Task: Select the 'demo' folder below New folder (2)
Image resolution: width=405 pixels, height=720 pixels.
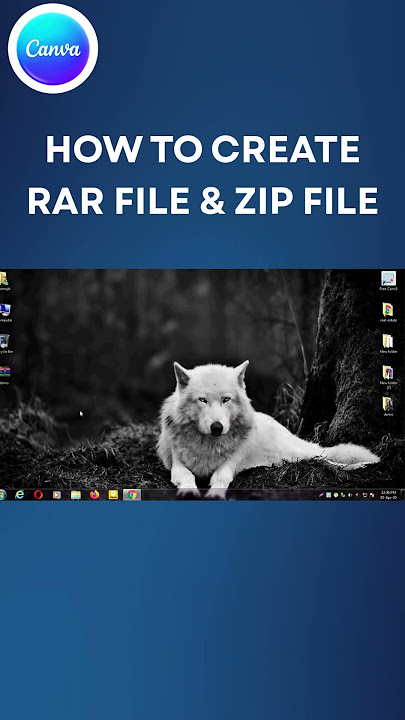Action: coord(388,406)
